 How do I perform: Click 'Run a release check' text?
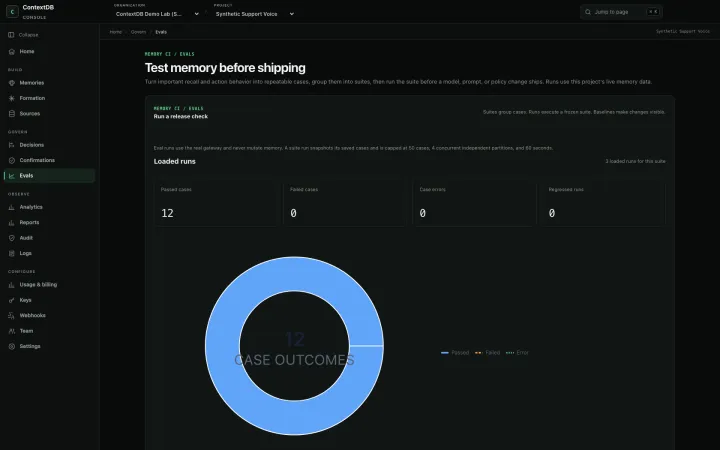coord(180,117)
